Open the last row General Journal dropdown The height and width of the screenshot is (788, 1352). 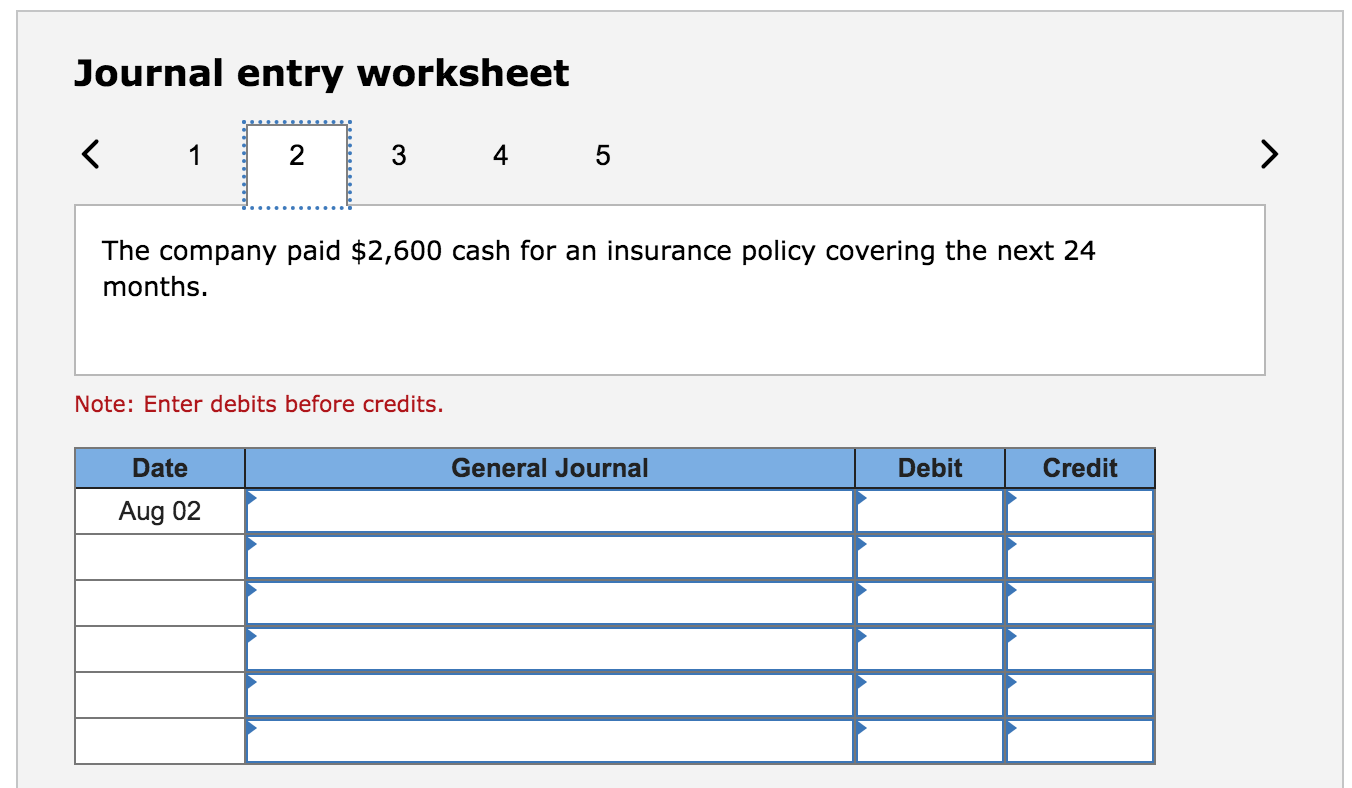[550, 741]
